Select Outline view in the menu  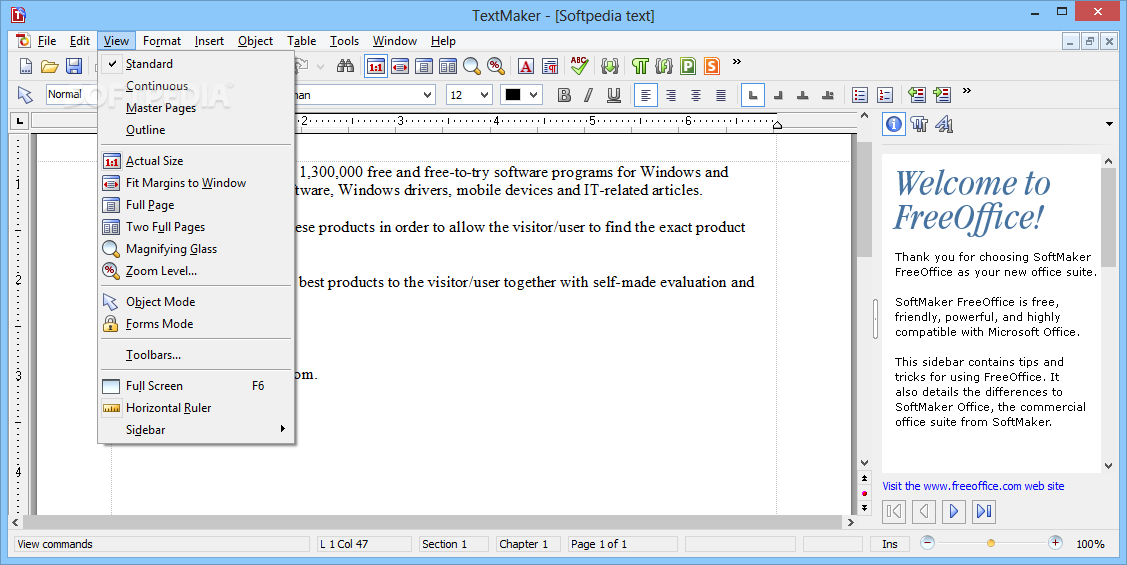pos(196,129)
